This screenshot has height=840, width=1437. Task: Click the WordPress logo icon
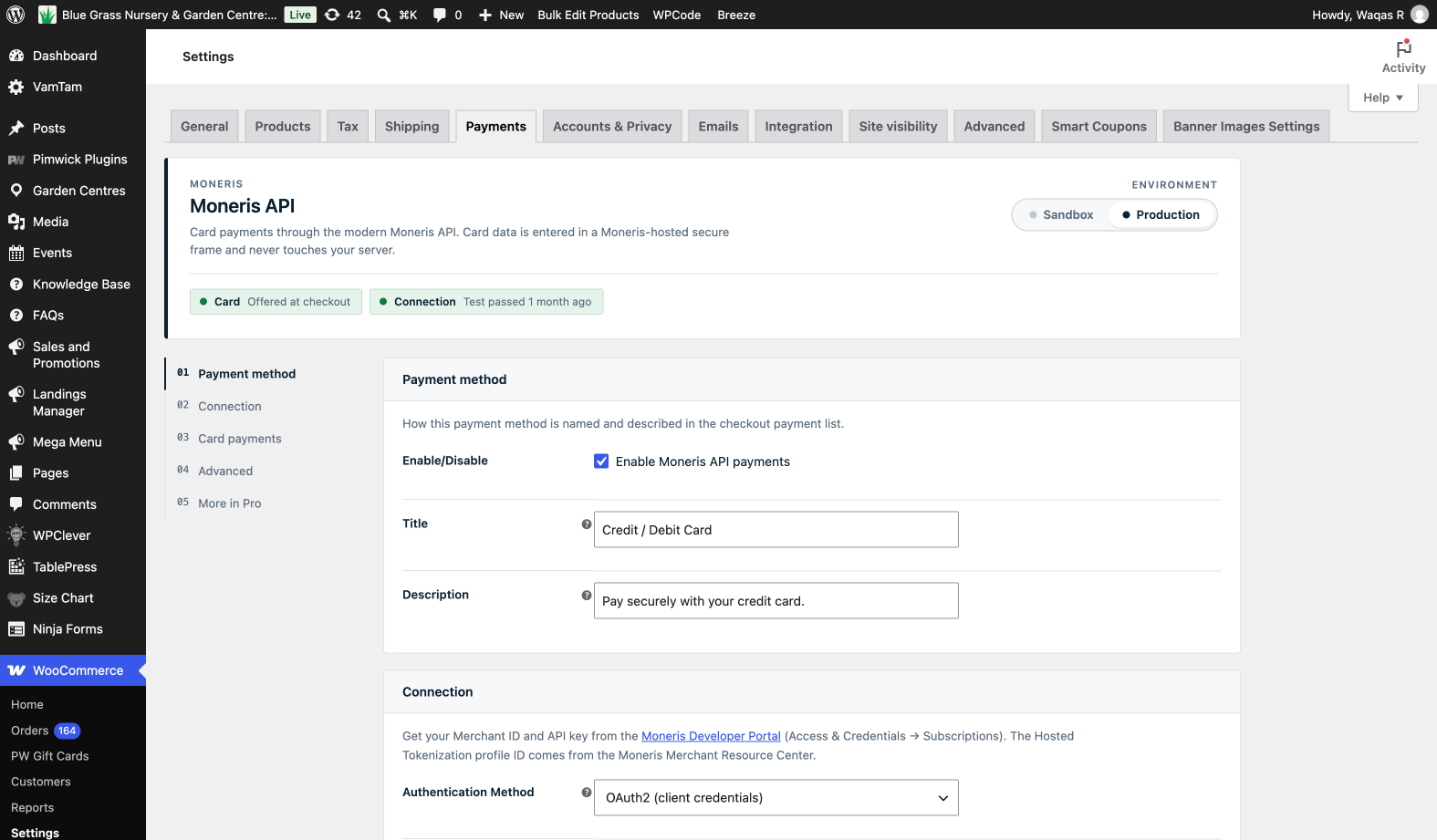[16, 15]
